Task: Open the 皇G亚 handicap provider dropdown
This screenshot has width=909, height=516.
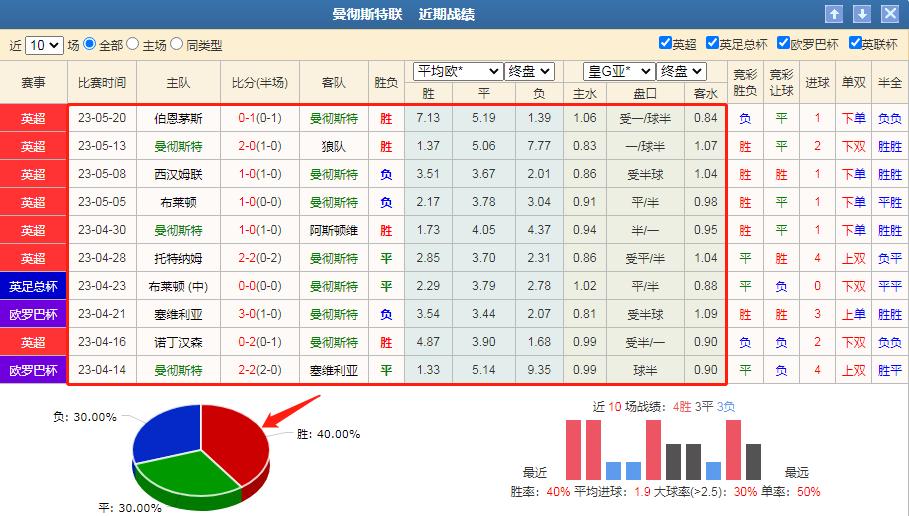Action: (619, 71)
